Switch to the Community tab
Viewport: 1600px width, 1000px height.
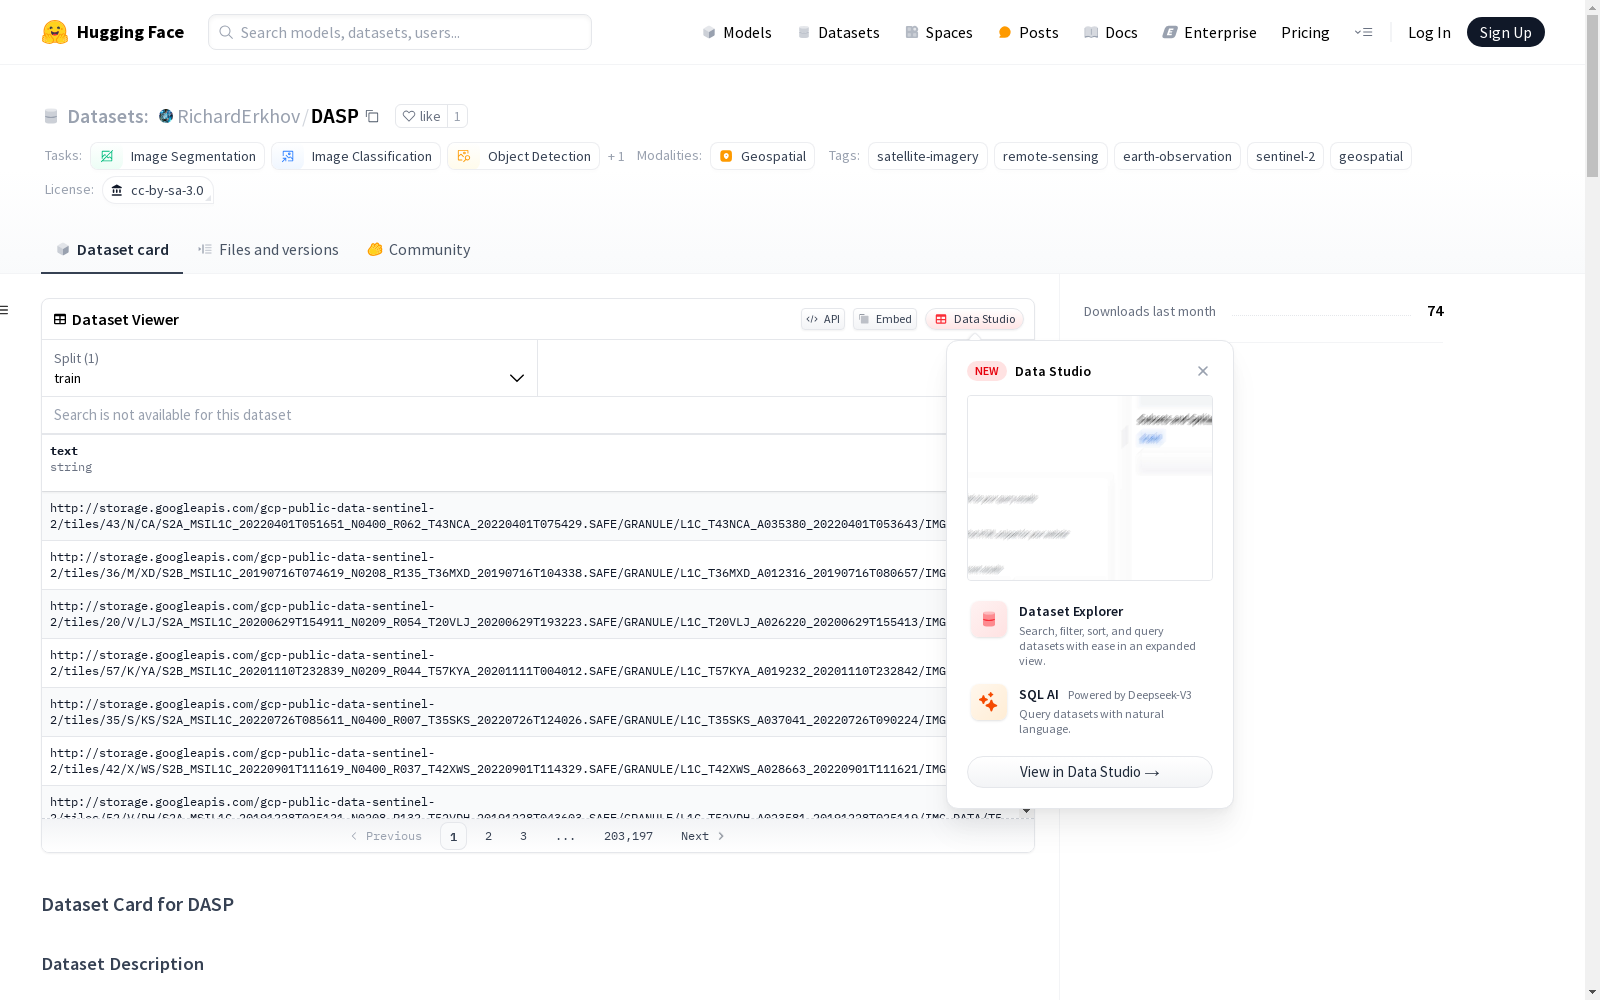pyautogui.click(x=419, y=250)
